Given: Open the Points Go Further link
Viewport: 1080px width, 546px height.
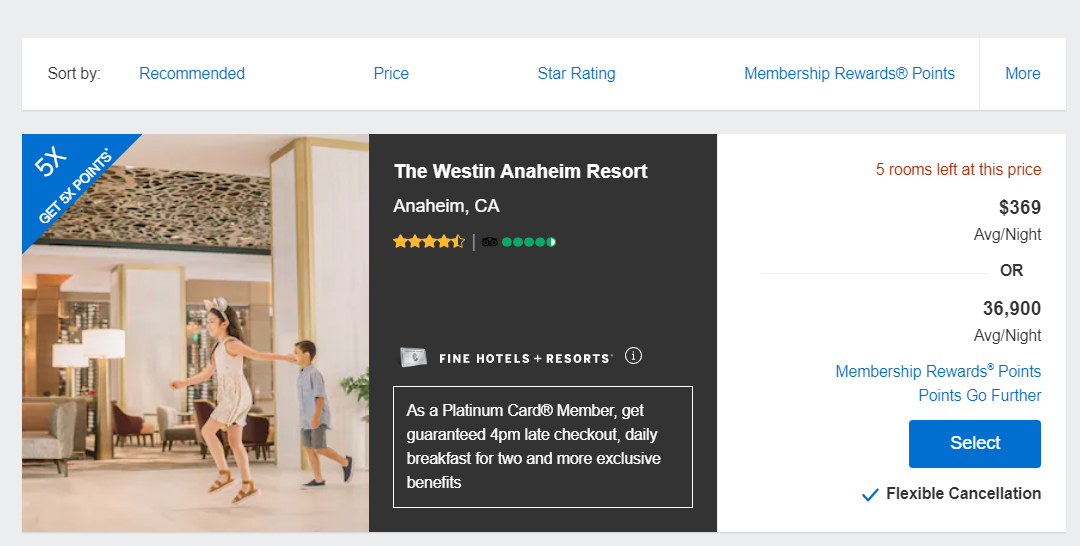Looking at the screenshot, I should tap(979, 395).
